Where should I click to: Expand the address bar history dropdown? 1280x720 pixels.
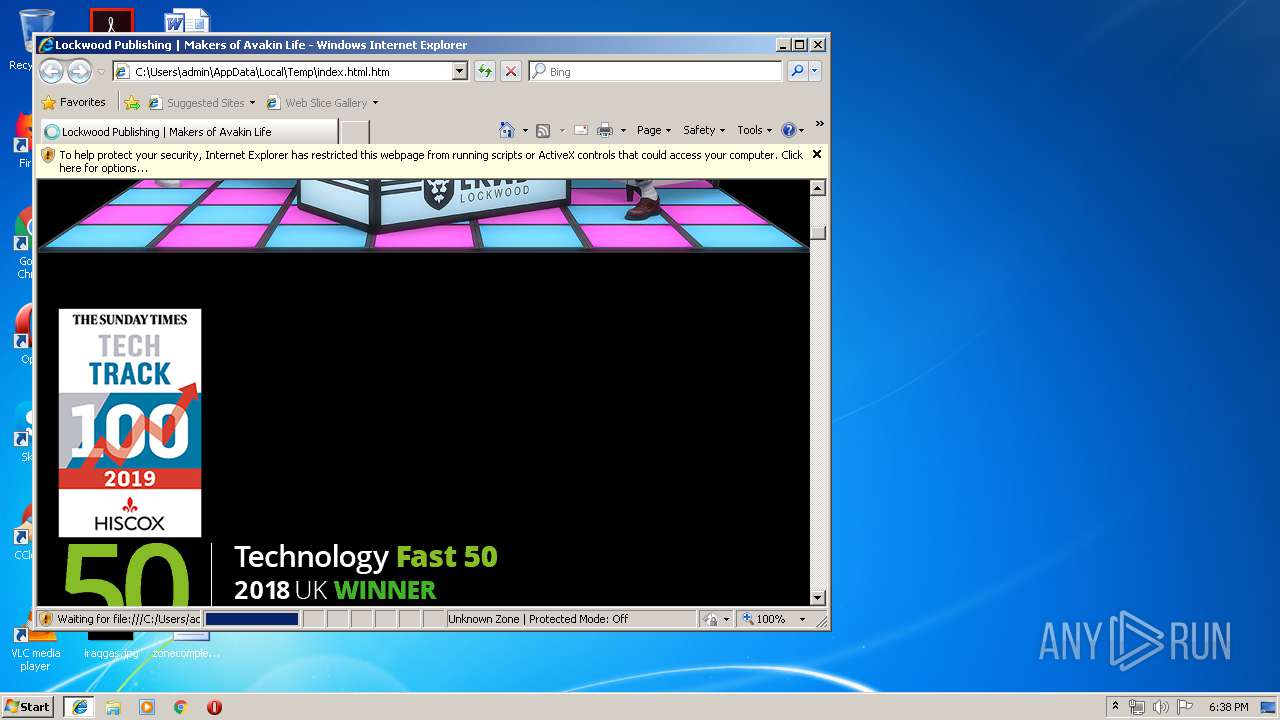(460, 71)
